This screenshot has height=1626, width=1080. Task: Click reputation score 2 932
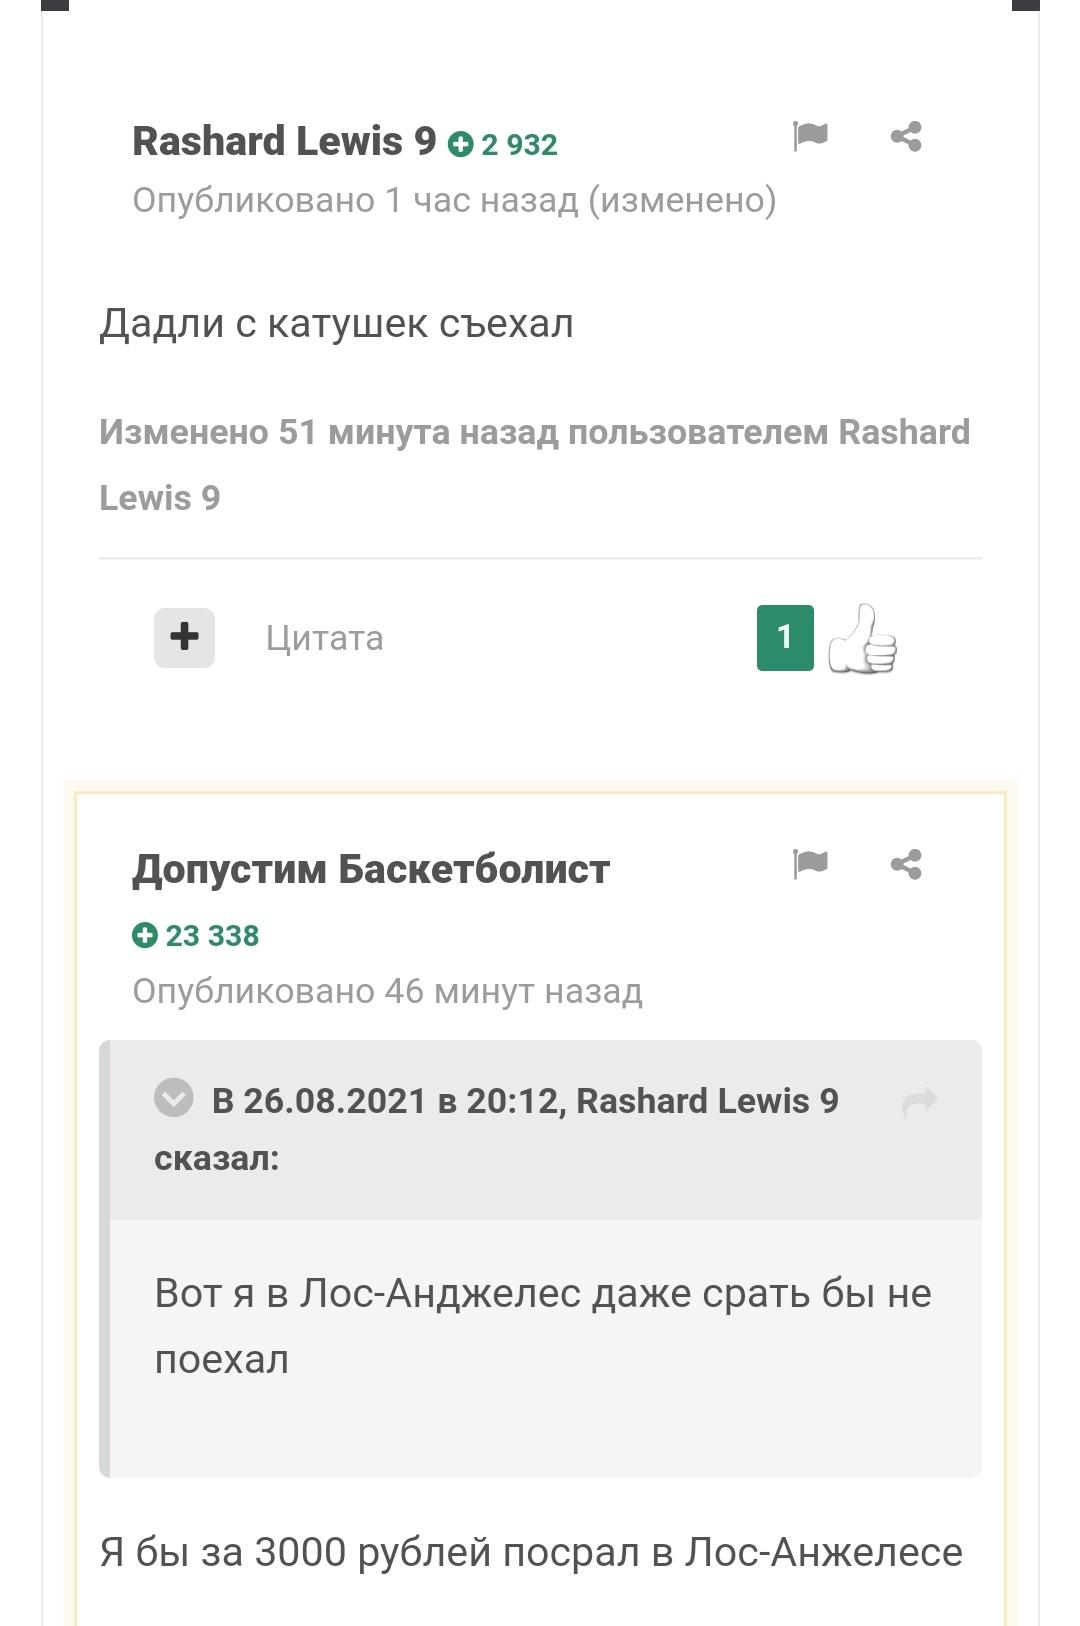click(519, 145)
